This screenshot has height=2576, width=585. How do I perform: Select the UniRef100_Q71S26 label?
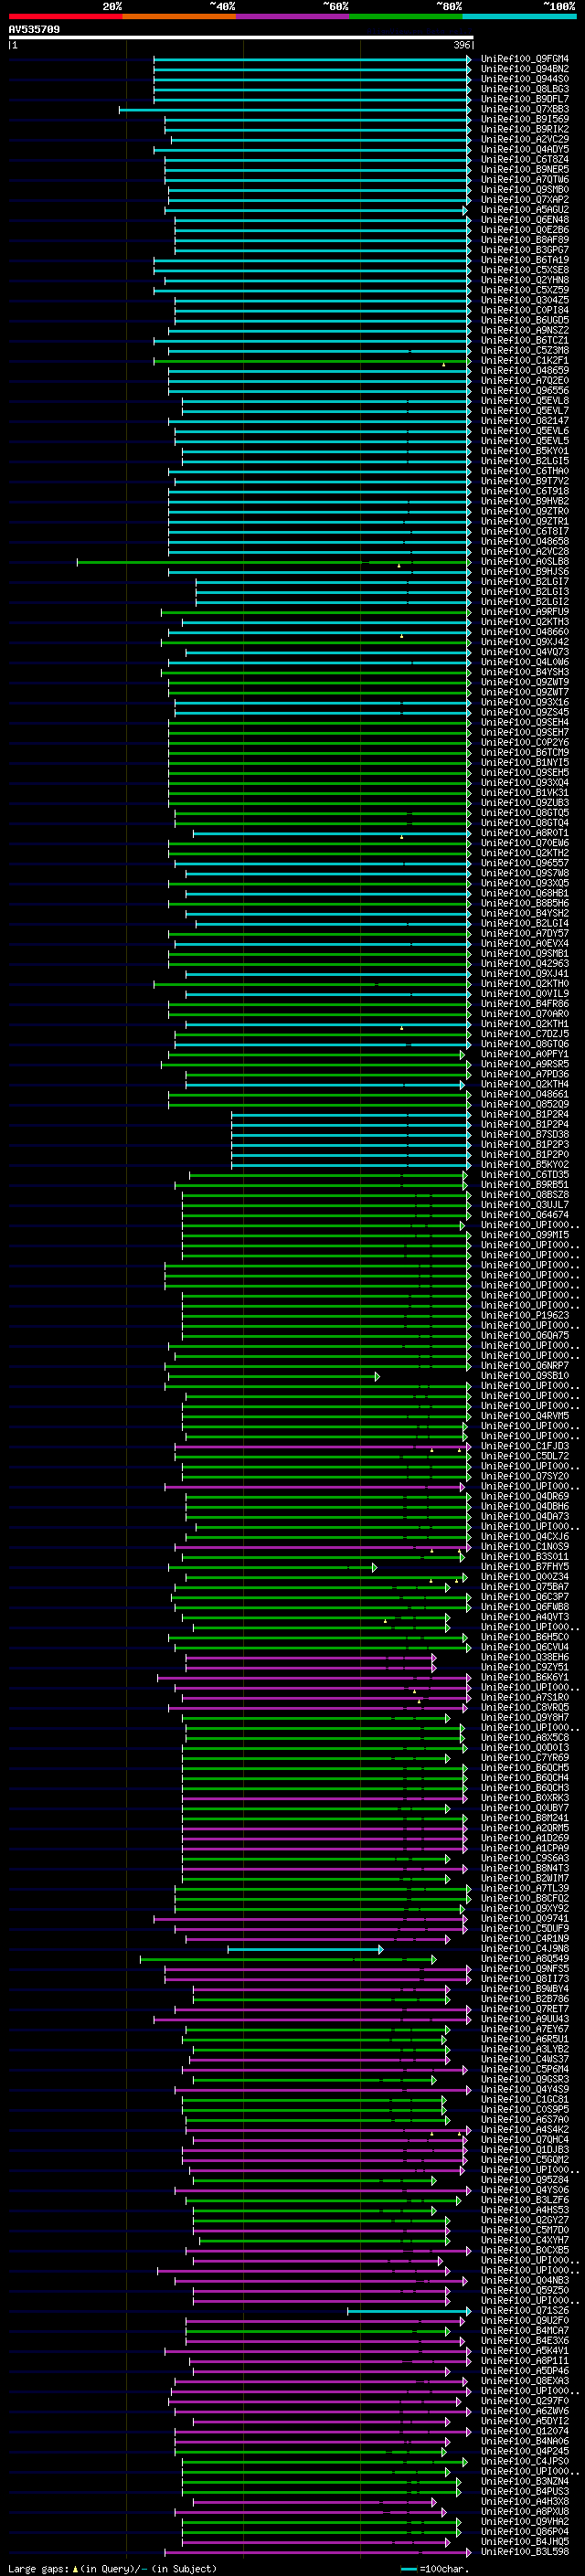point(524,2310)
